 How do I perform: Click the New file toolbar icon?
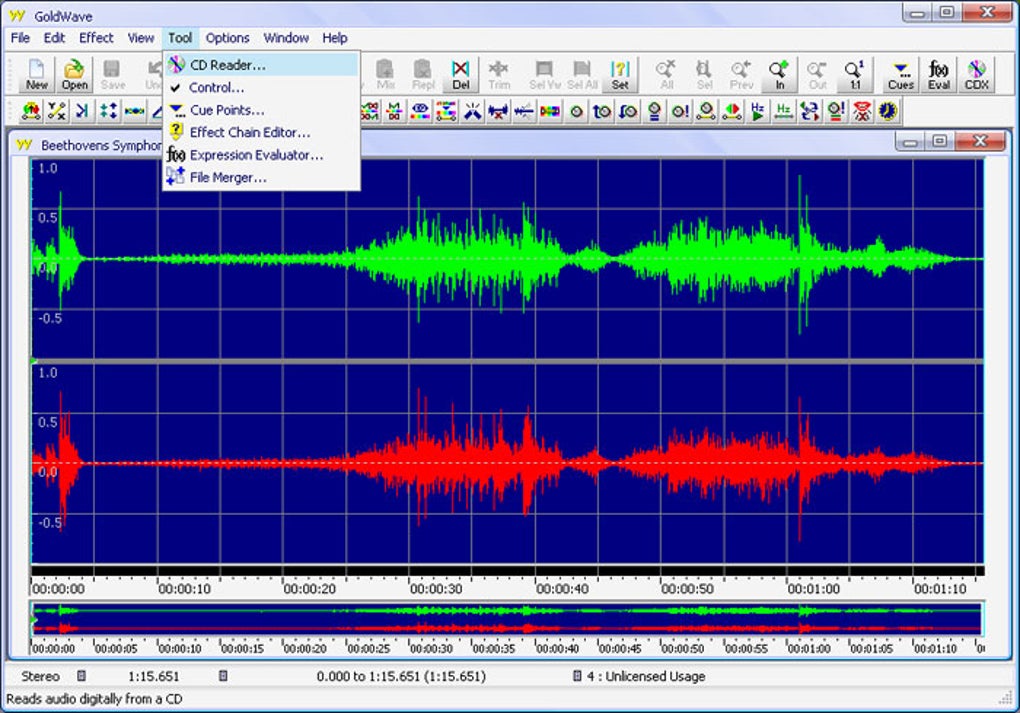click(x=37, y=74)
